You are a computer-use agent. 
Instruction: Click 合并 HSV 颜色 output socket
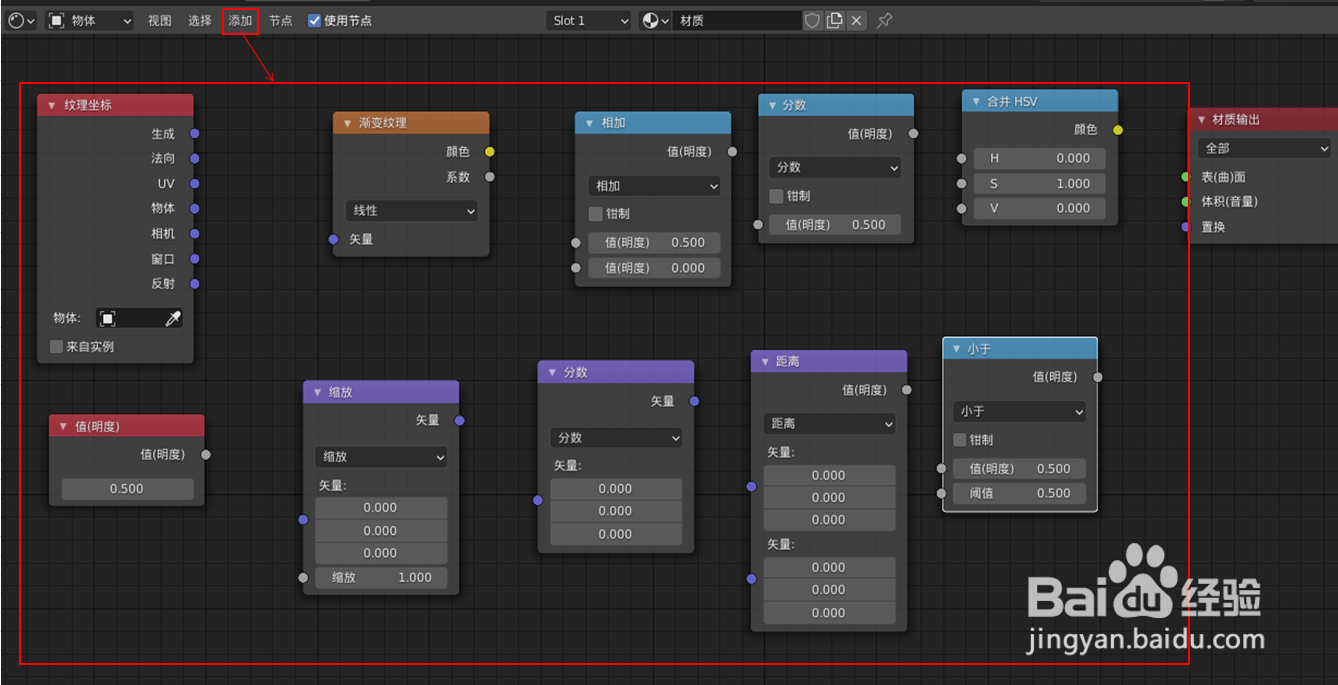point(1117,130)
